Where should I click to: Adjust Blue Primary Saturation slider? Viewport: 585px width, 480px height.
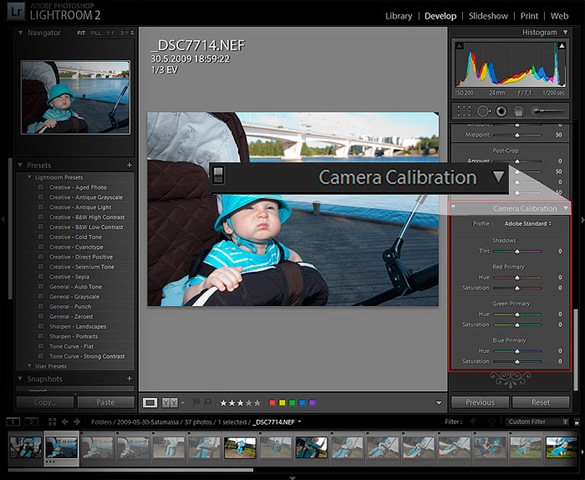(x=517, y=361)
